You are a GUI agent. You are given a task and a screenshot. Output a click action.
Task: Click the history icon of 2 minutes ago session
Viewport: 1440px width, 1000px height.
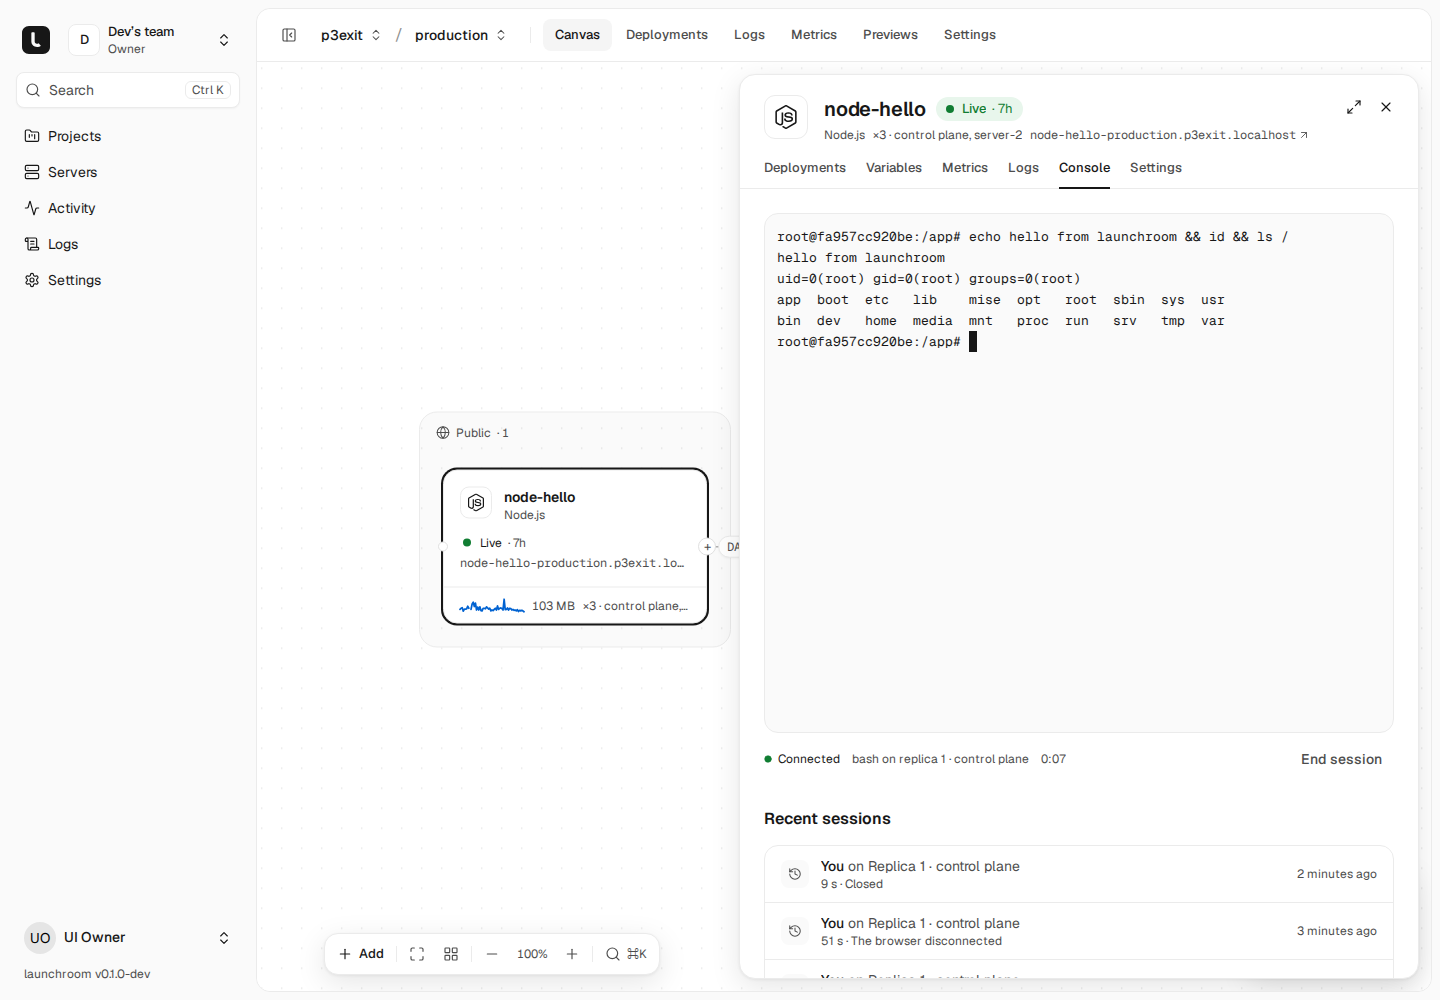pos(795,874)
